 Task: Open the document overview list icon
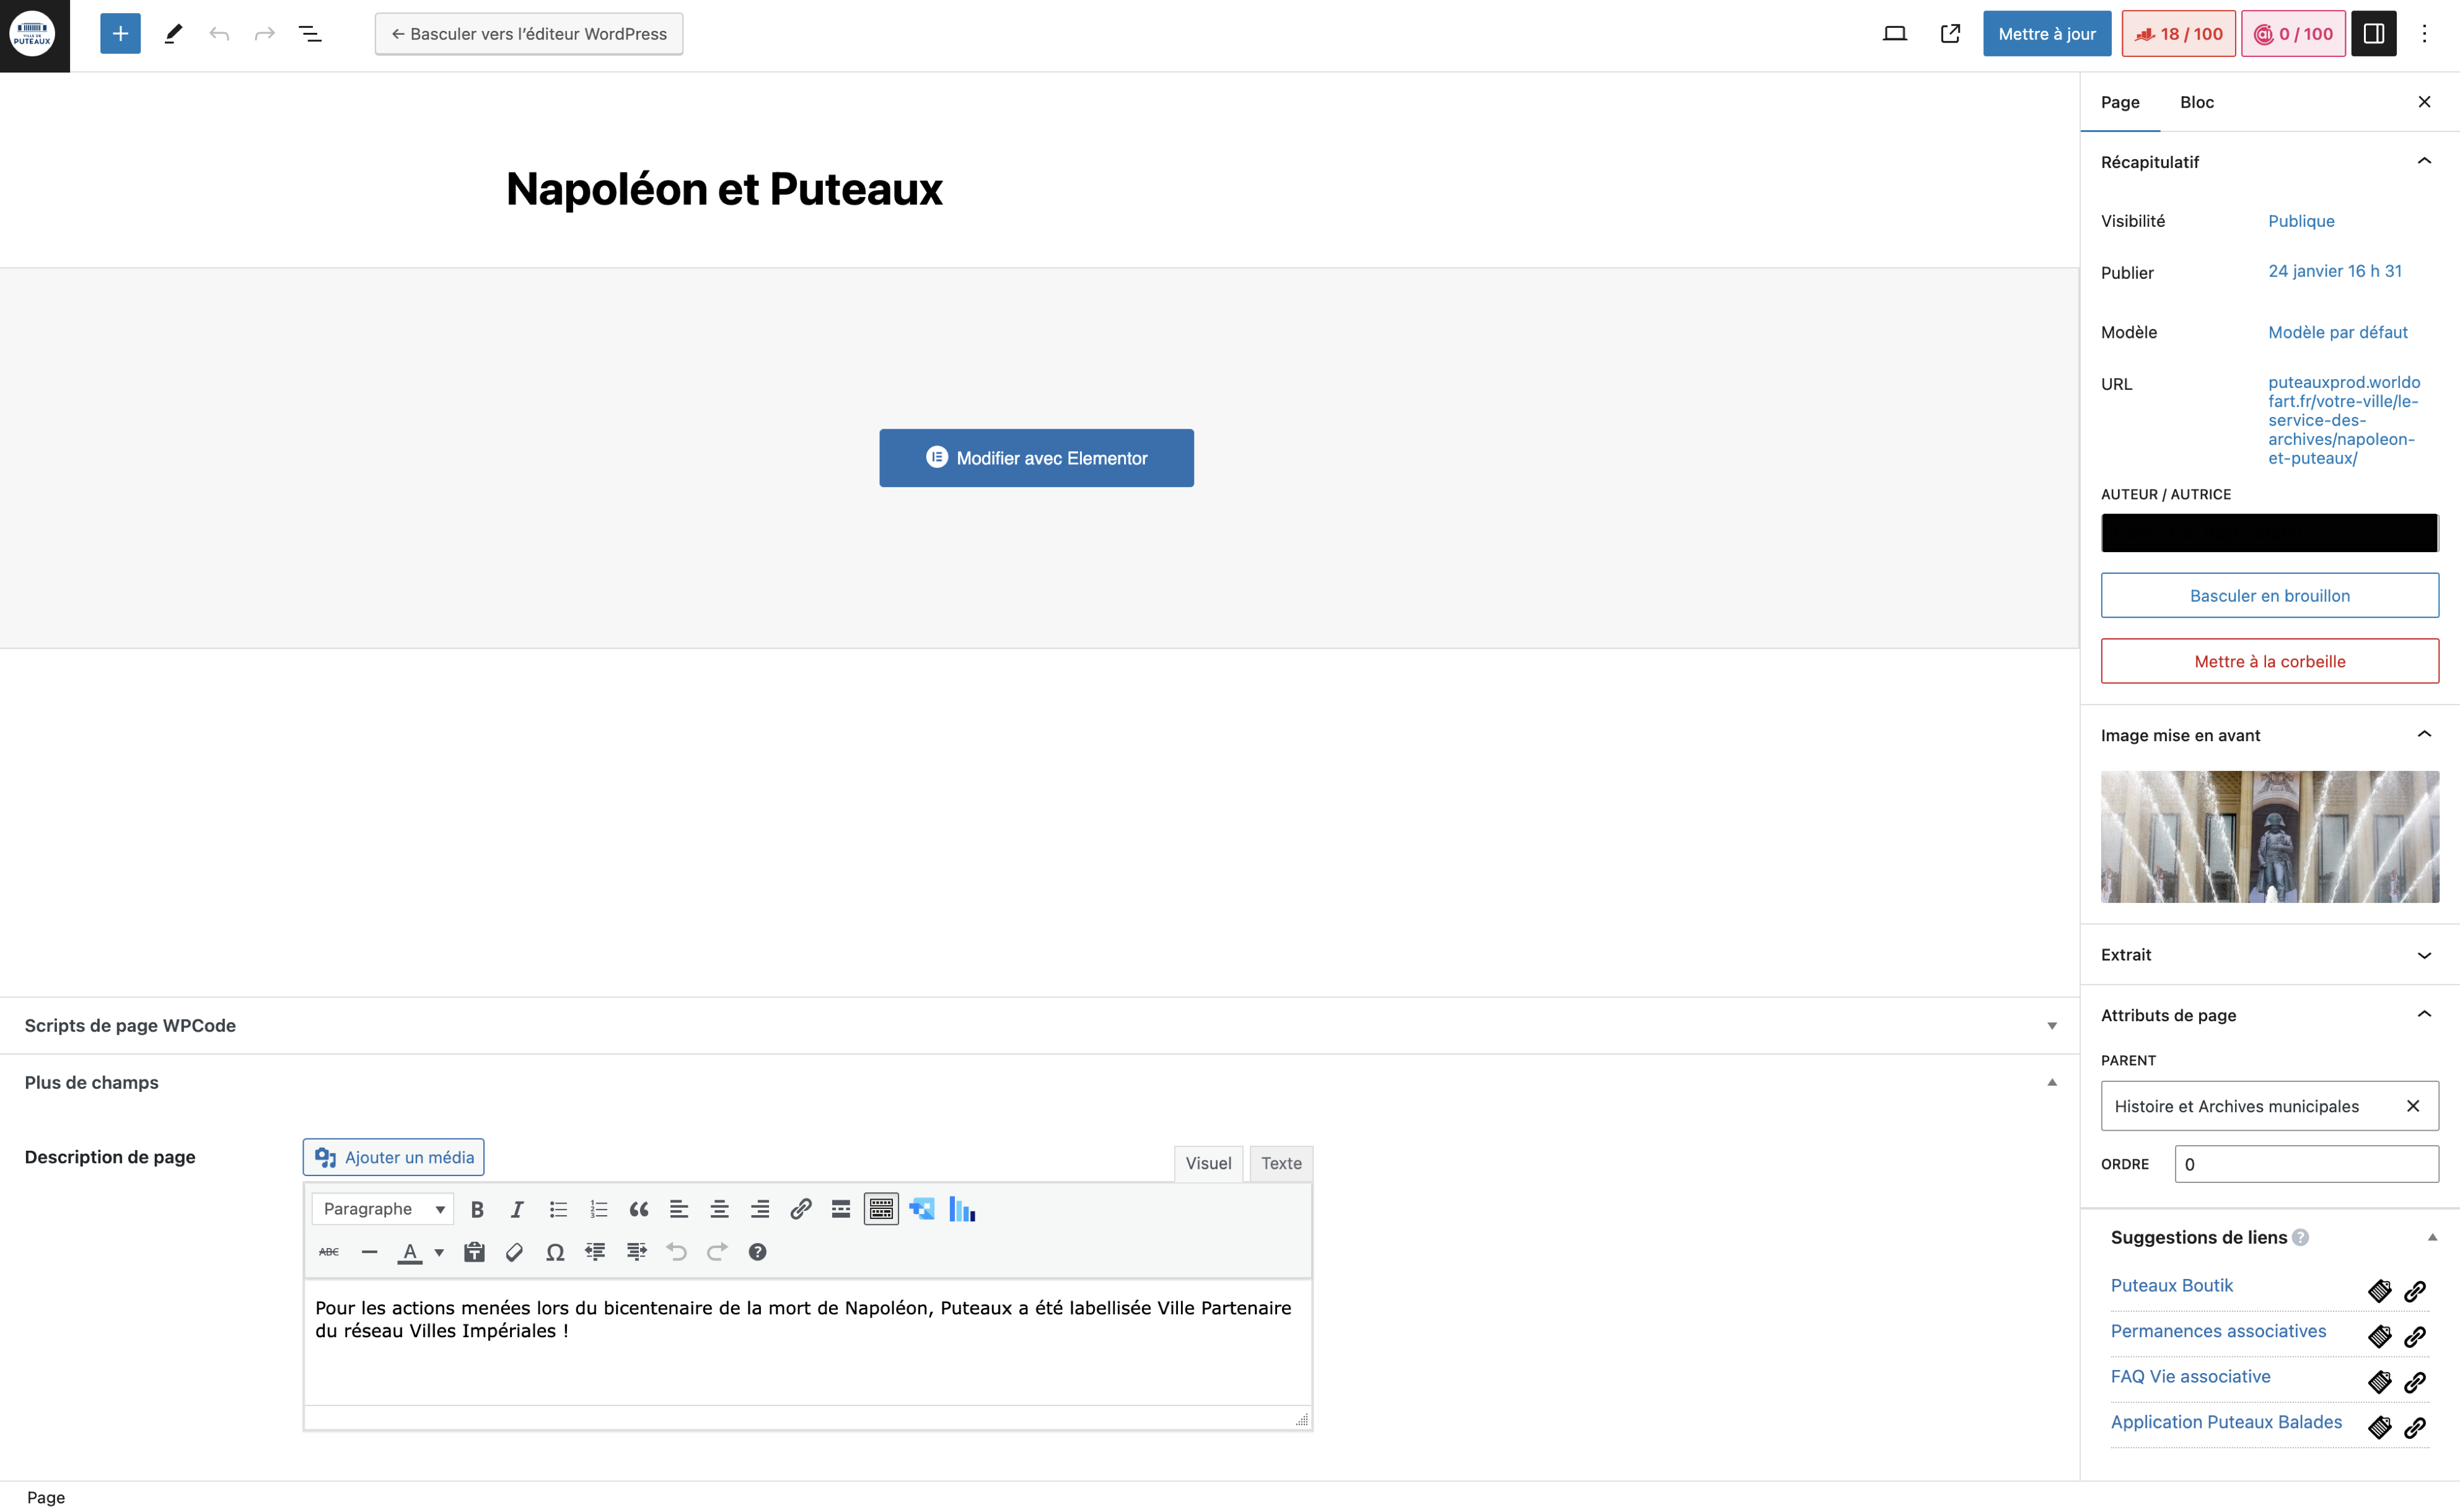(x=310, y=34)
